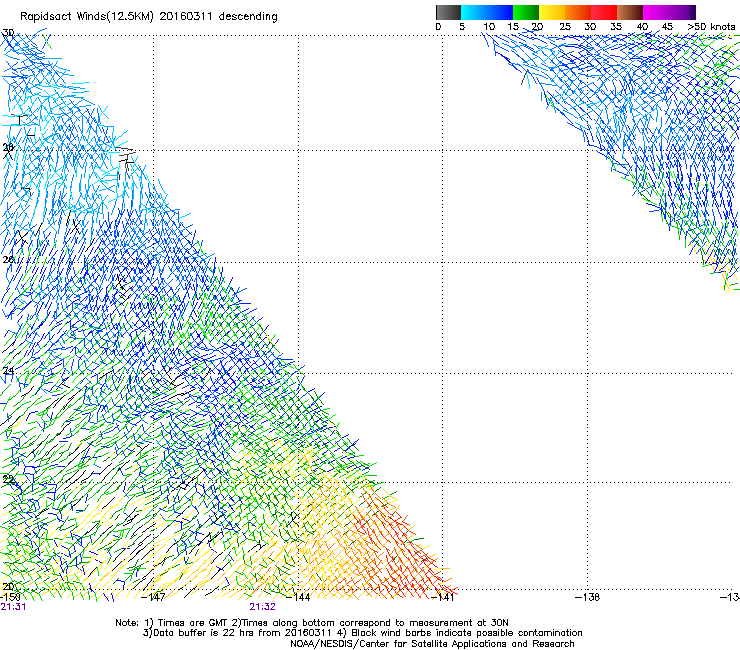Click the '-150' longitude axis label
Screen dimensions: 740x650
10,597
